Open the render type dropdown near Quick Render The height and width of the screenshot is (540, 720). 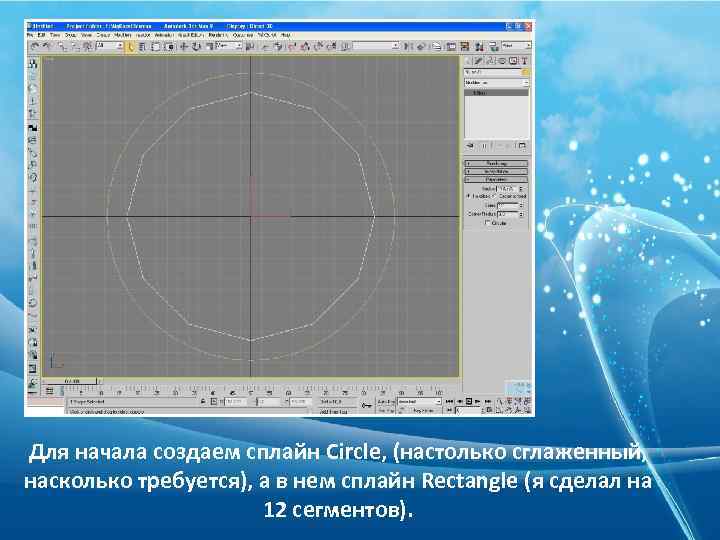point(516,45)
